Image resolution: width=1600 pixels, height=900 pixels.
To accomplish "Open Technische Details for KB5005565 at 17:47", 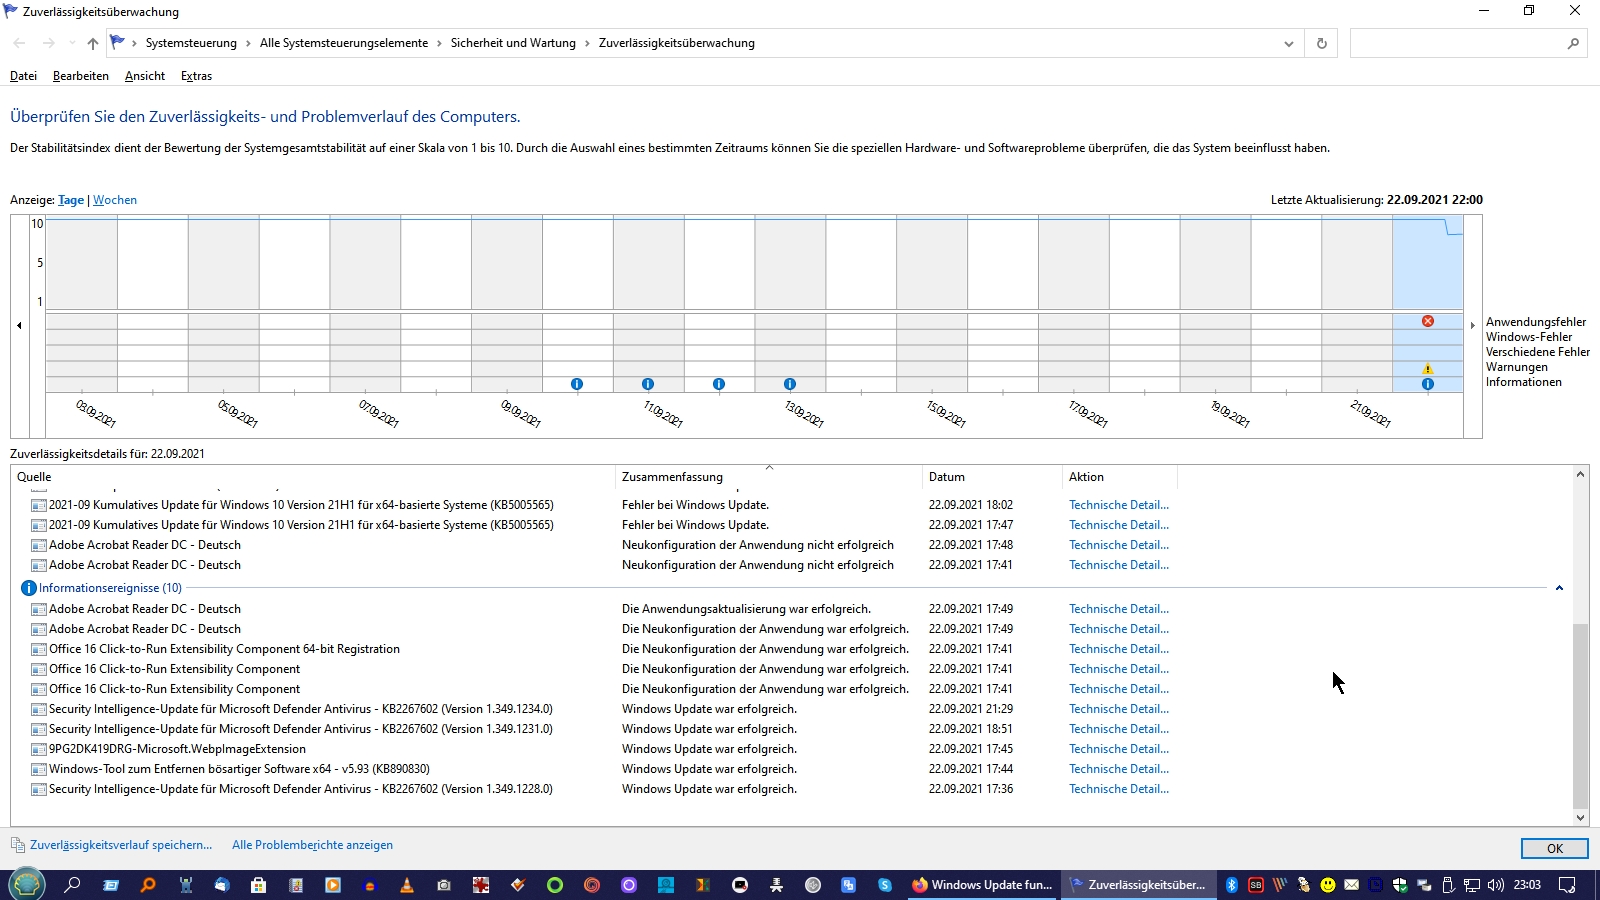I will click(x=1119, y=525).
